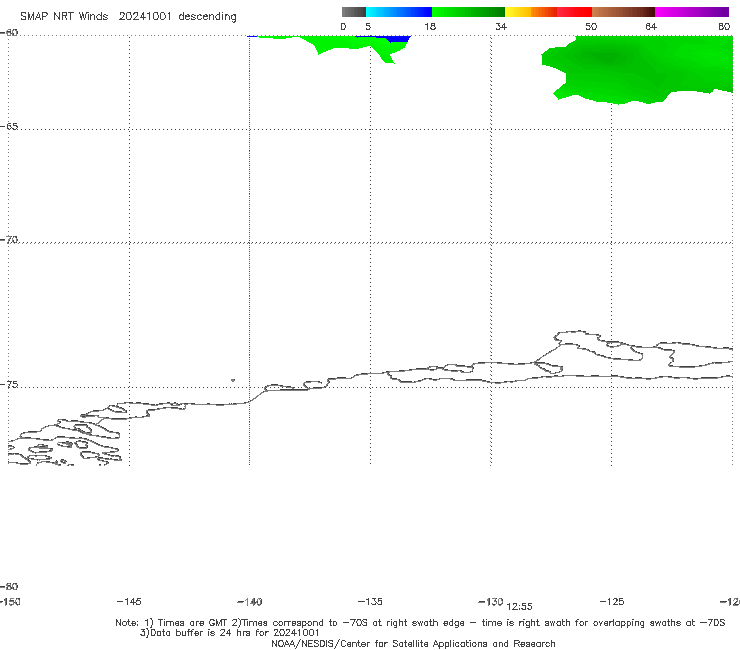Click the latitude label '-65'
This screenshot has height=650, width=740.
click(9, 127)
